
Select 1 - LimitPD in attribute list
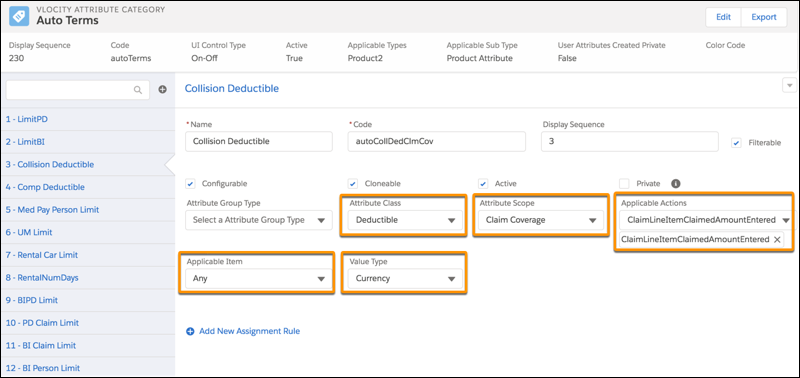point(87,119)
